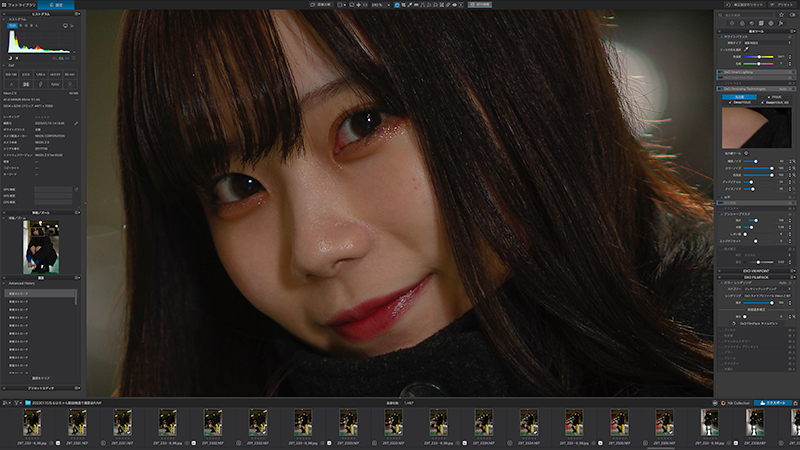Click the shadow clipping moon icon under histogram

(x=10, y=58)
